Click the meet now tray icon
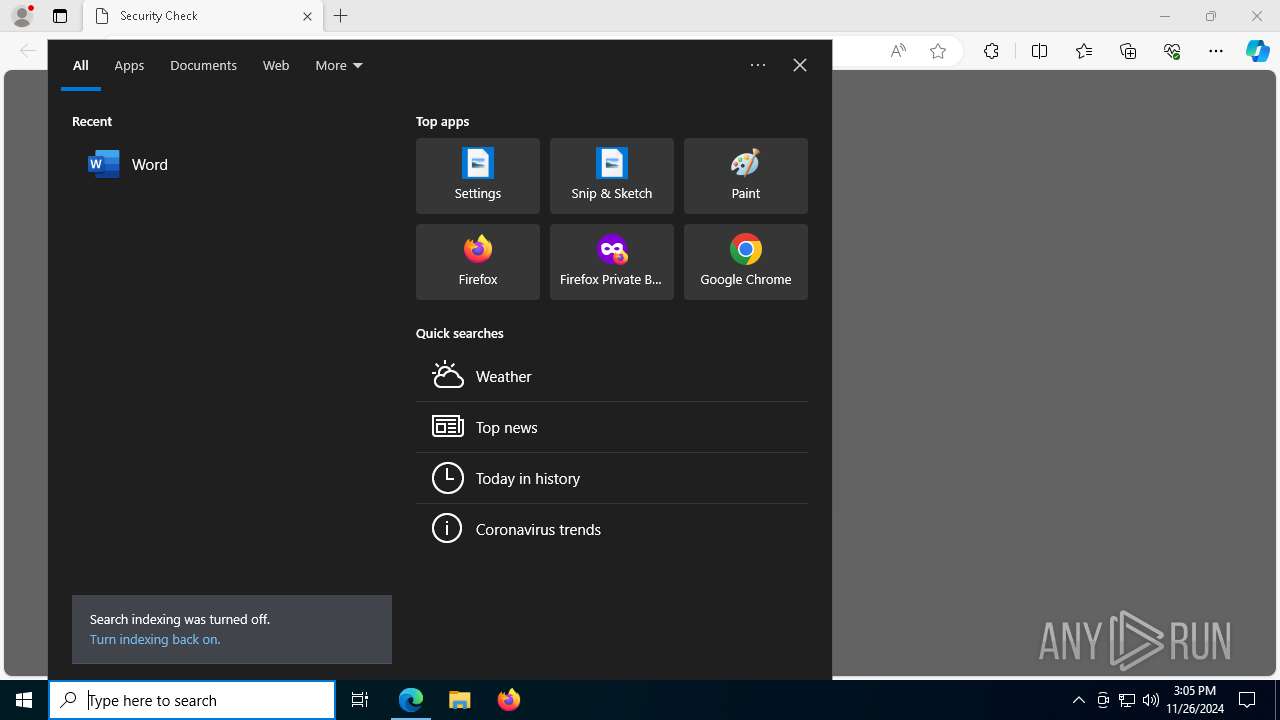Viewport: 1280px width, 720px height. pyautogui.click(x=1103, y=700)
